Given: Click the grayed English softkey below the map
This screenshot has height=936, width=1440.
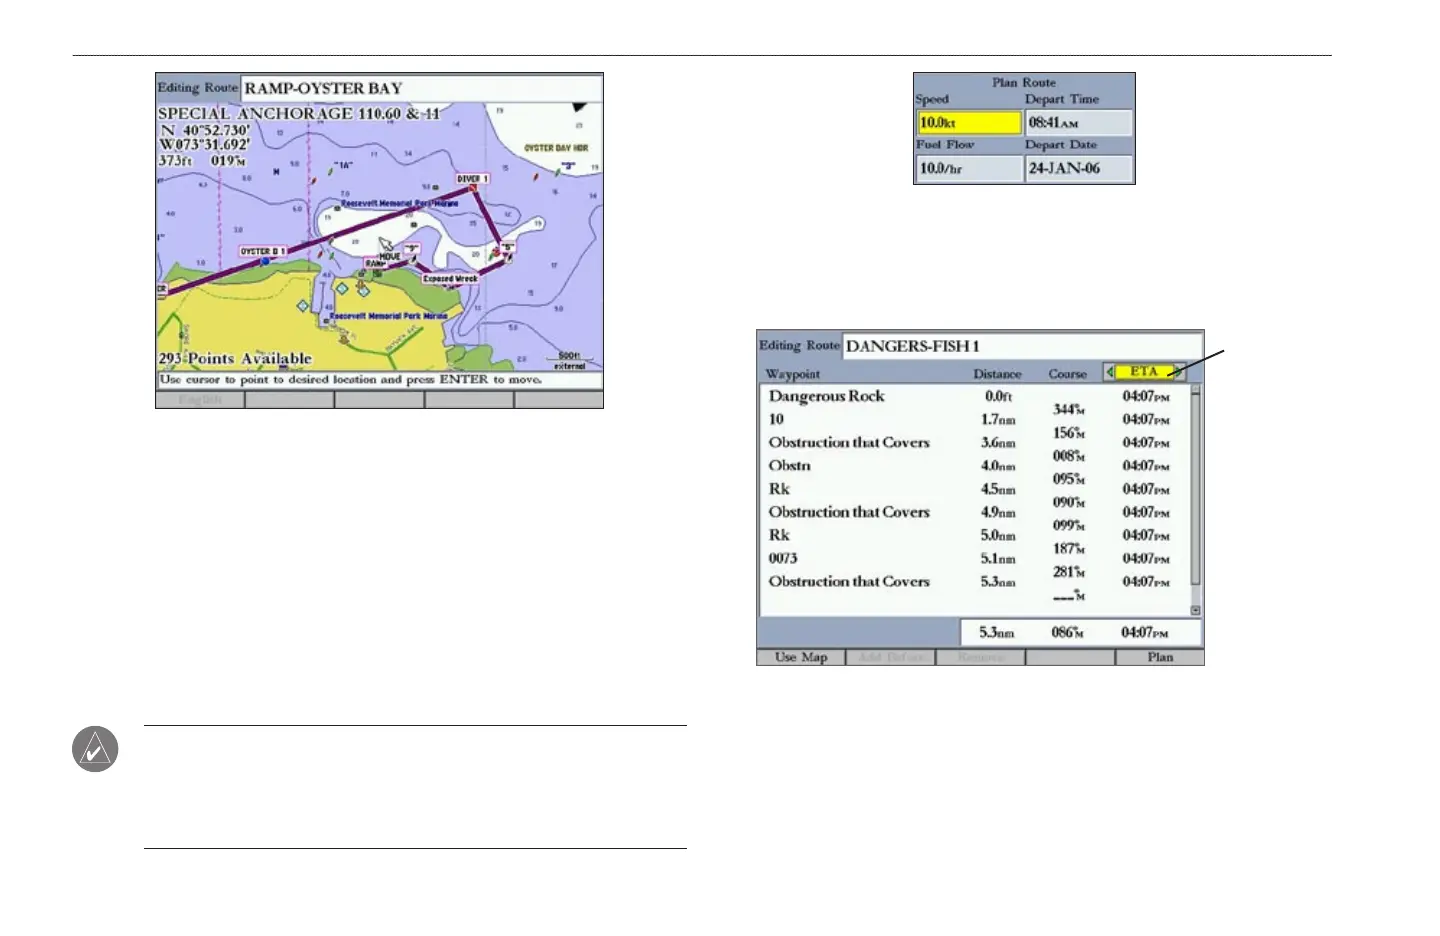Looking at the screenshot, I should [200, 400].
